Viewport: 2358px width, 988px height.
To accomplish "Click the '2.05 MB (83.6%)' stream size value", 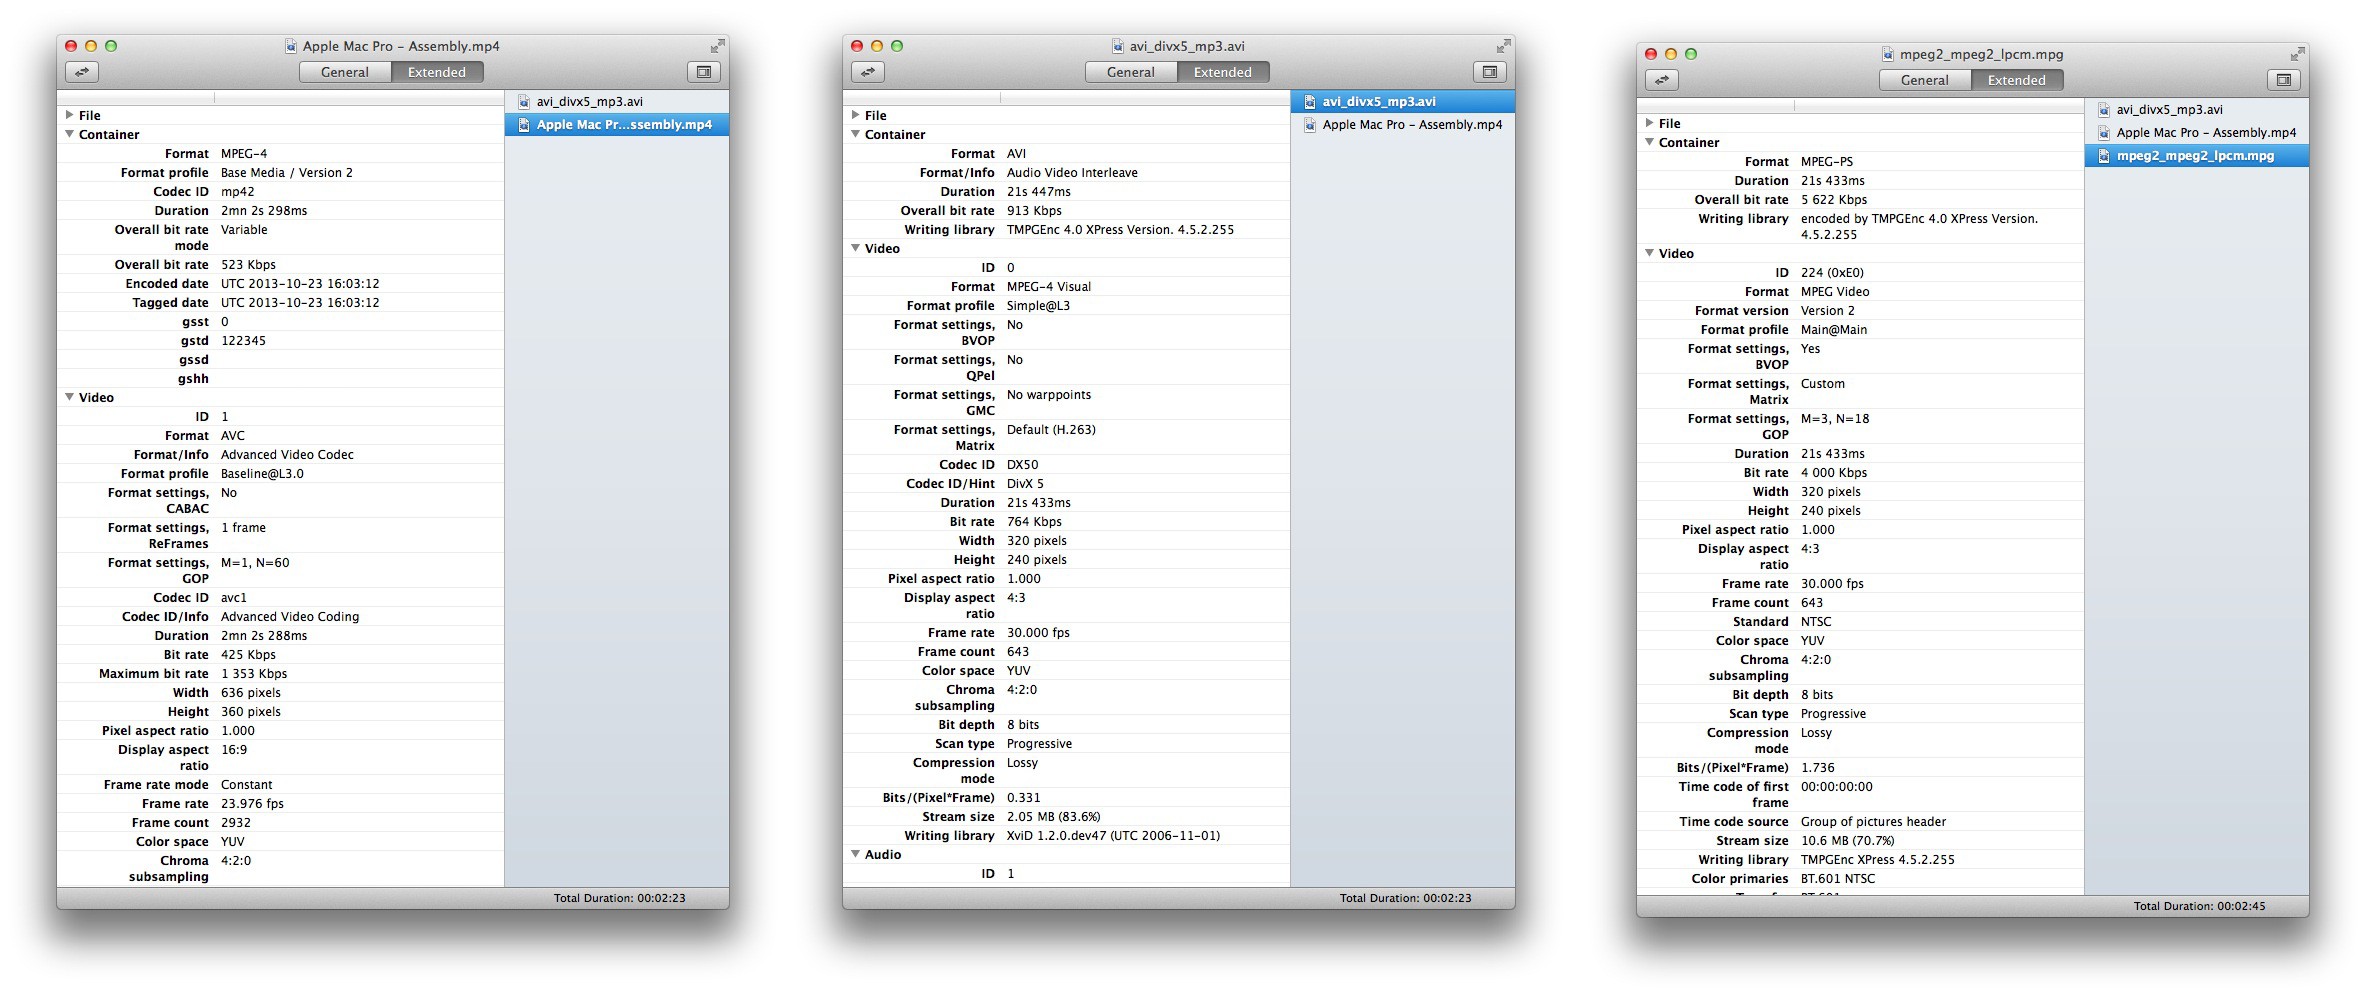I will coord(1053,817).
